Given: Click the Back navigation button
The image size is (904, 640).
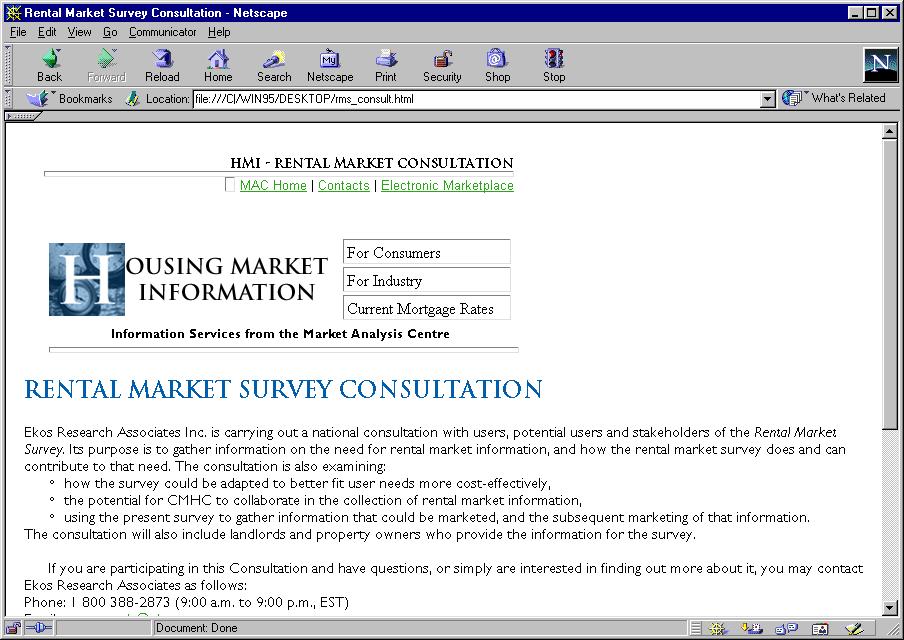Looking at the screenshot, I should coord(50,65).
